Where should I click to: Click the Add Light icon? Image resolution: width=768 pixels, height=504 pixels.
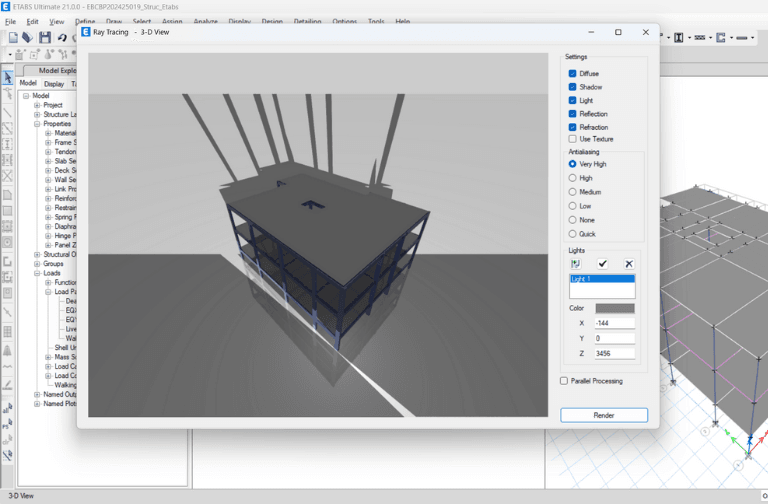click(x=576, y=264)
